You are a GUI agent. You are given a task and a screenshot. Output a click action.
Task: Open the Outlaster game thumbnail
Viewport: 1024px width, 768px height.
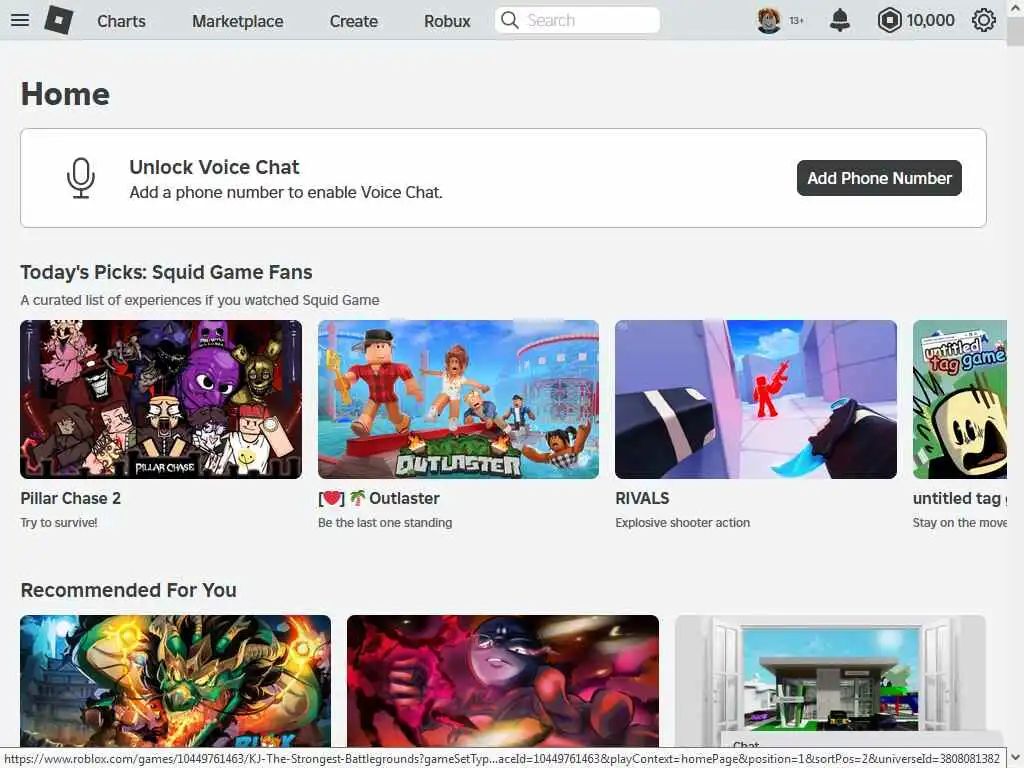(458, 399)
